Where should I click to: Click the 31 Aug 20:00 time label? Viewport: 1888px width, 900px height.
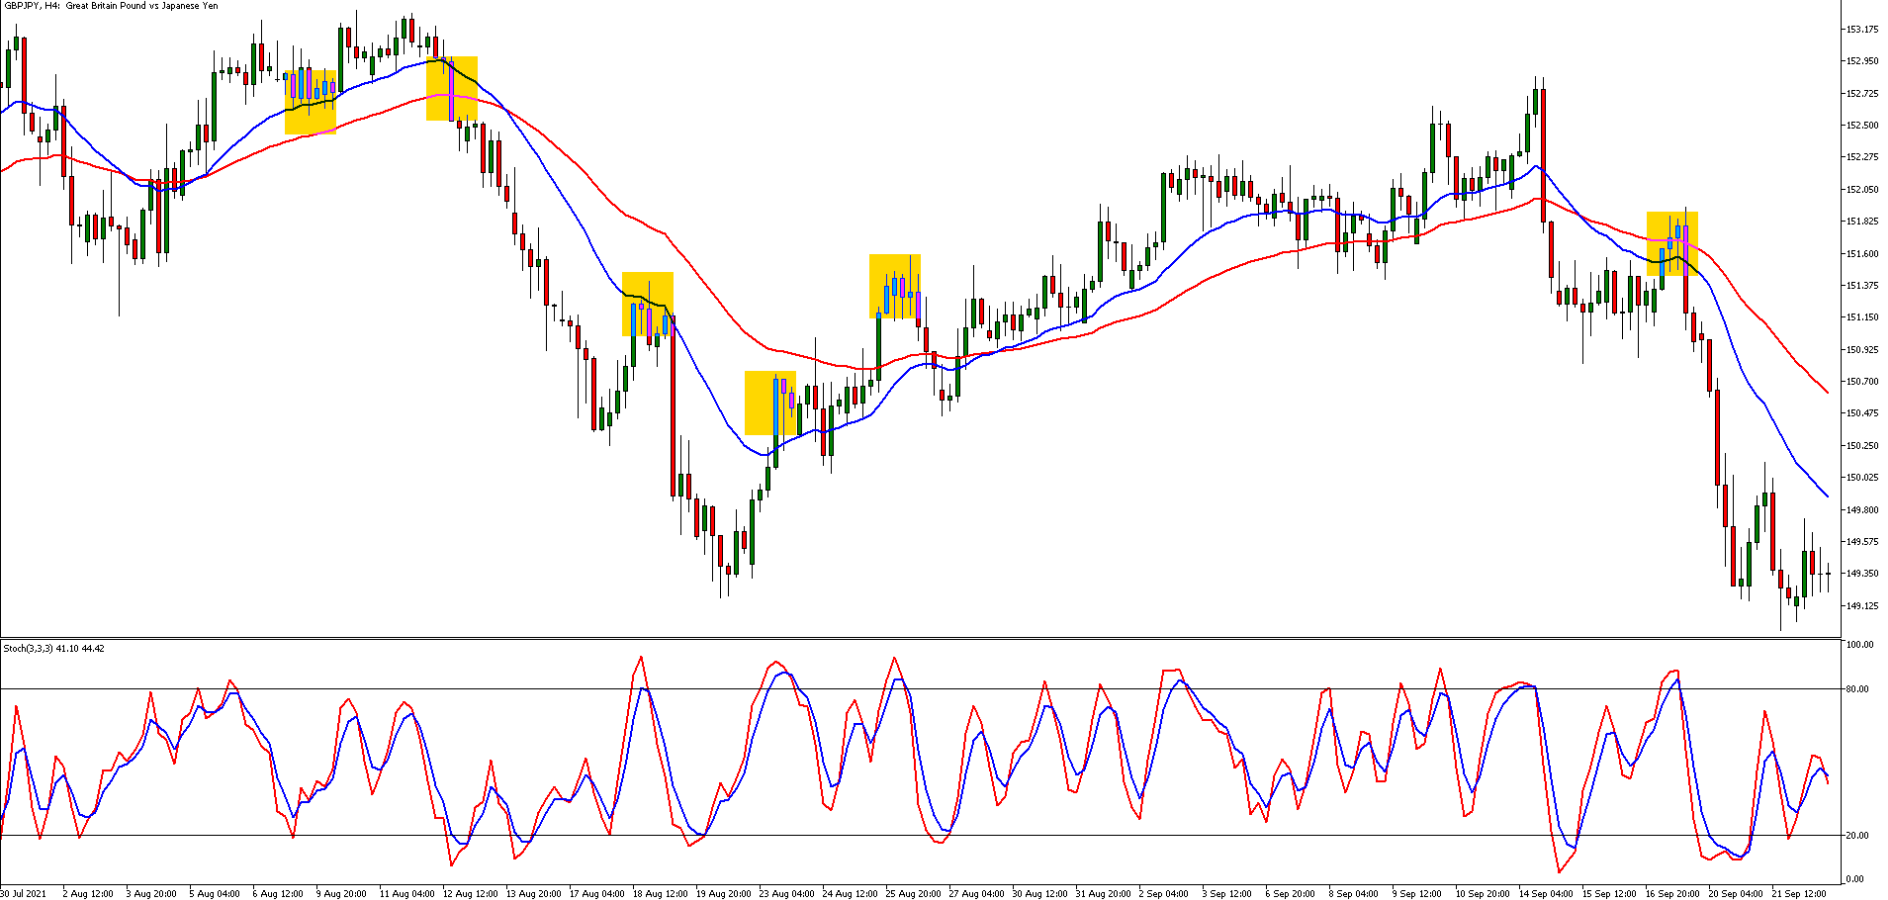pyautogui.click(x=1106, y=893)
